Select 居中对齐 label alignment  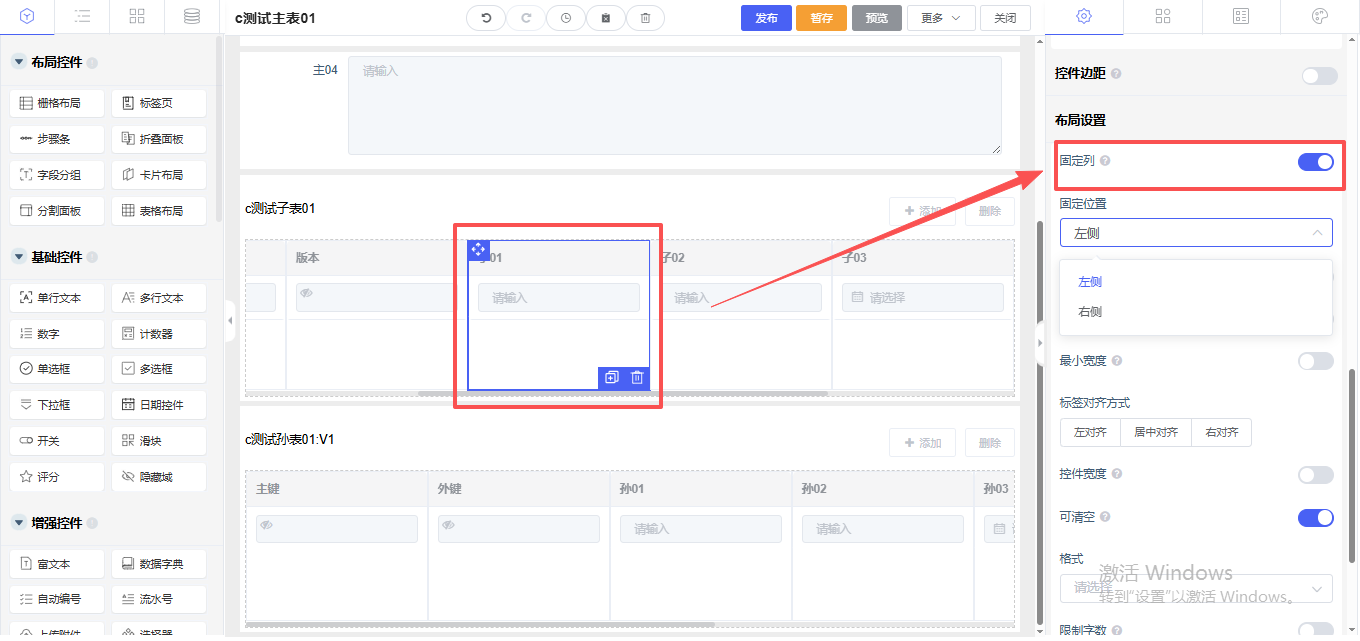1155,433
